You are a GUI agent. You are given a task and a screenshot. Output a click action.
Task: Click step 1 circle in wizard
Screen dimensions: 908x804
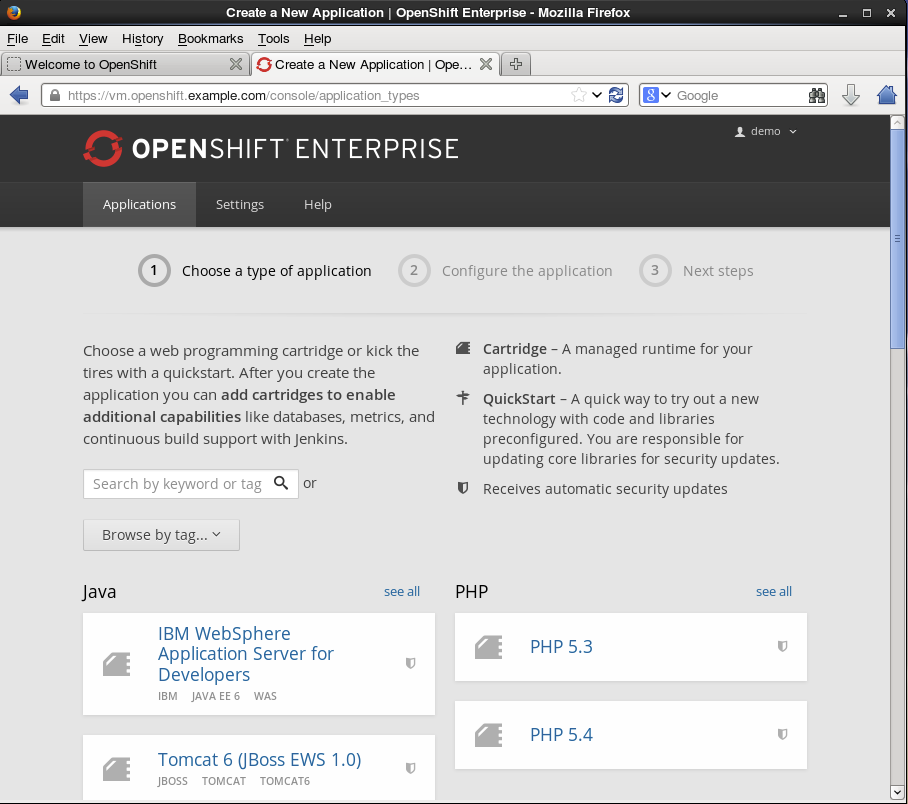(x=154, y=271)
